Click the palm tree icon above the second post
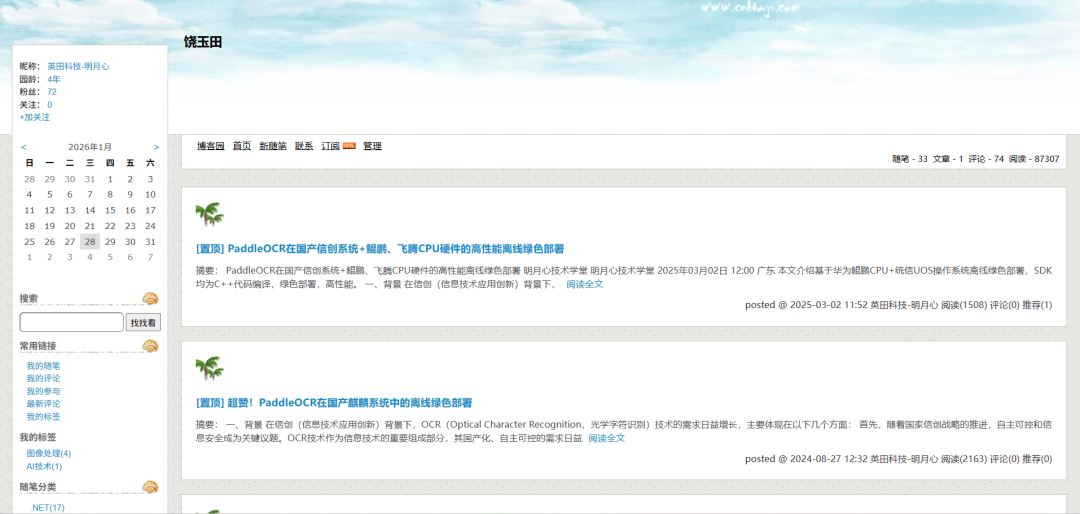Image resolution: width=1080 pixels, height=514 pixels. tap(209, 369)
